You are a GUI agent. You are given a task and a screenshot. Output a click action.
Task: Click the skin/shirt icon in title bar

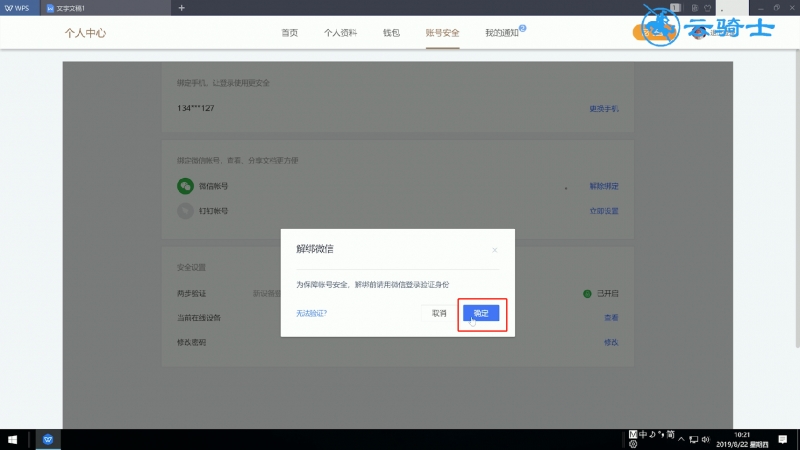point(708,8)
